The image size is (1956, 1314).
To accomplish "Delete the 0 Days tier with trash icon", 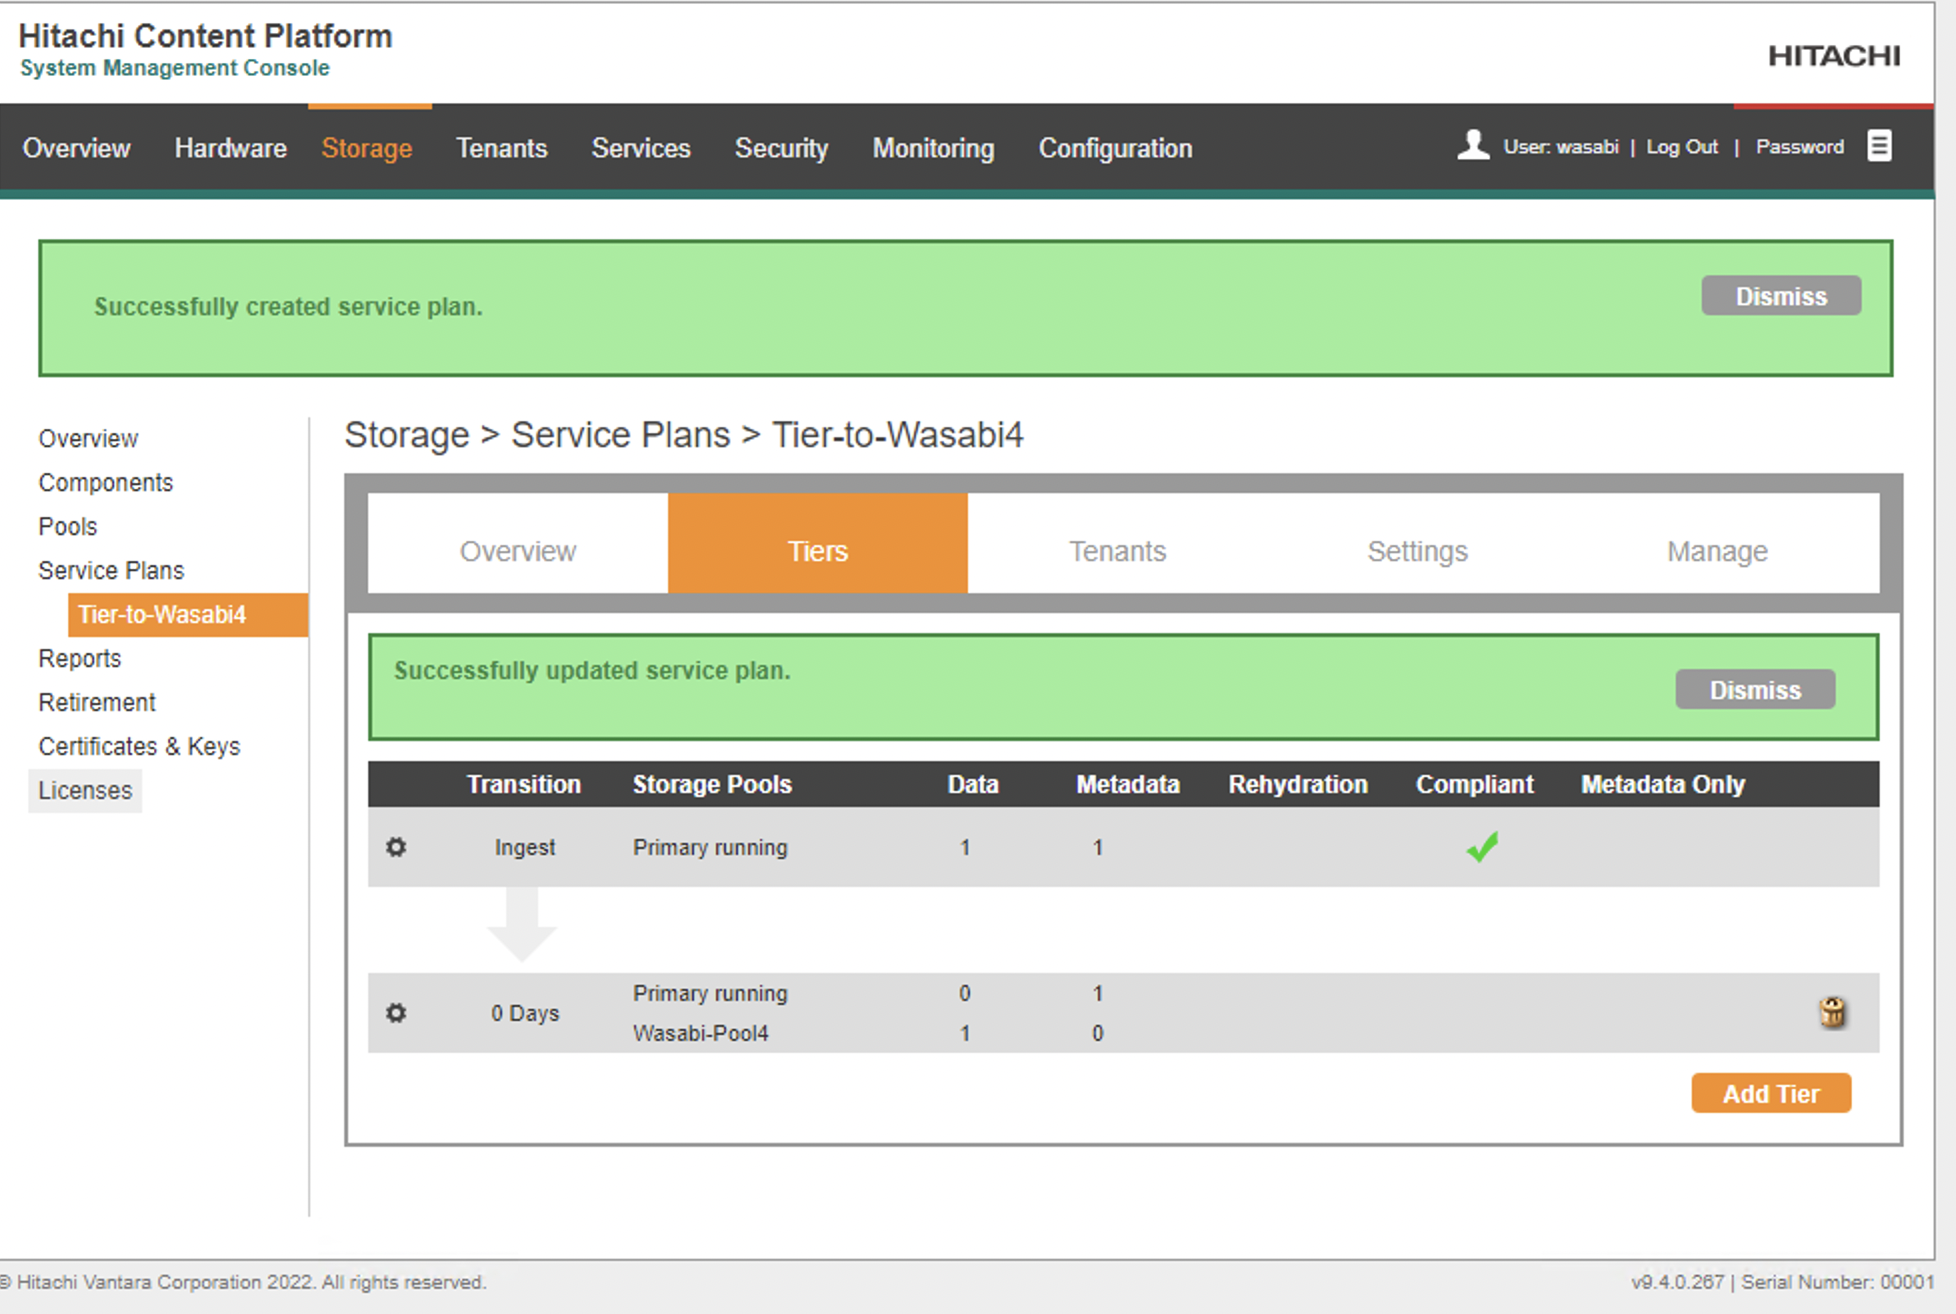I will (x=1832, y=1012).
